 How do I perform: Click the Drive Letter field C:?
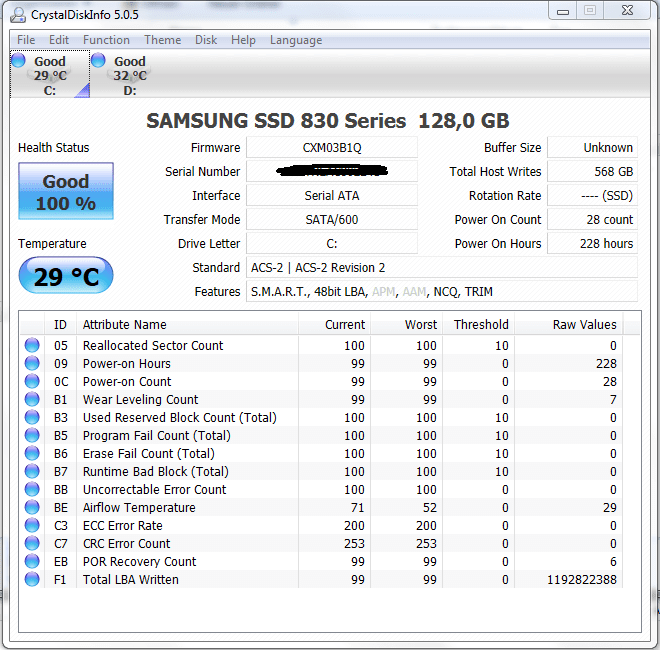332,243
